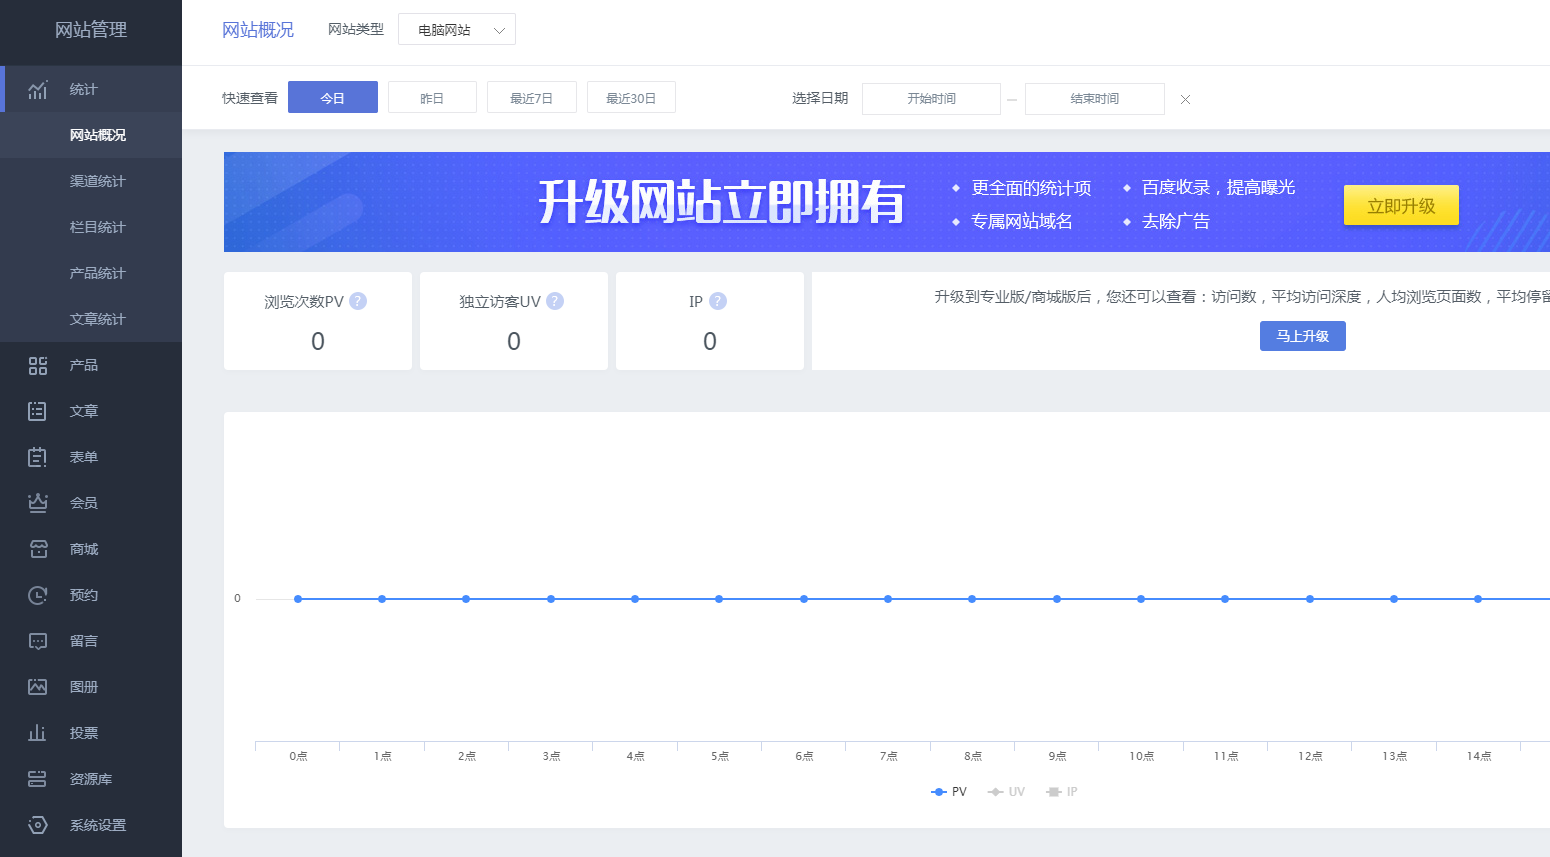Open the 产品 section in sidebar

(x=37, y=365)
